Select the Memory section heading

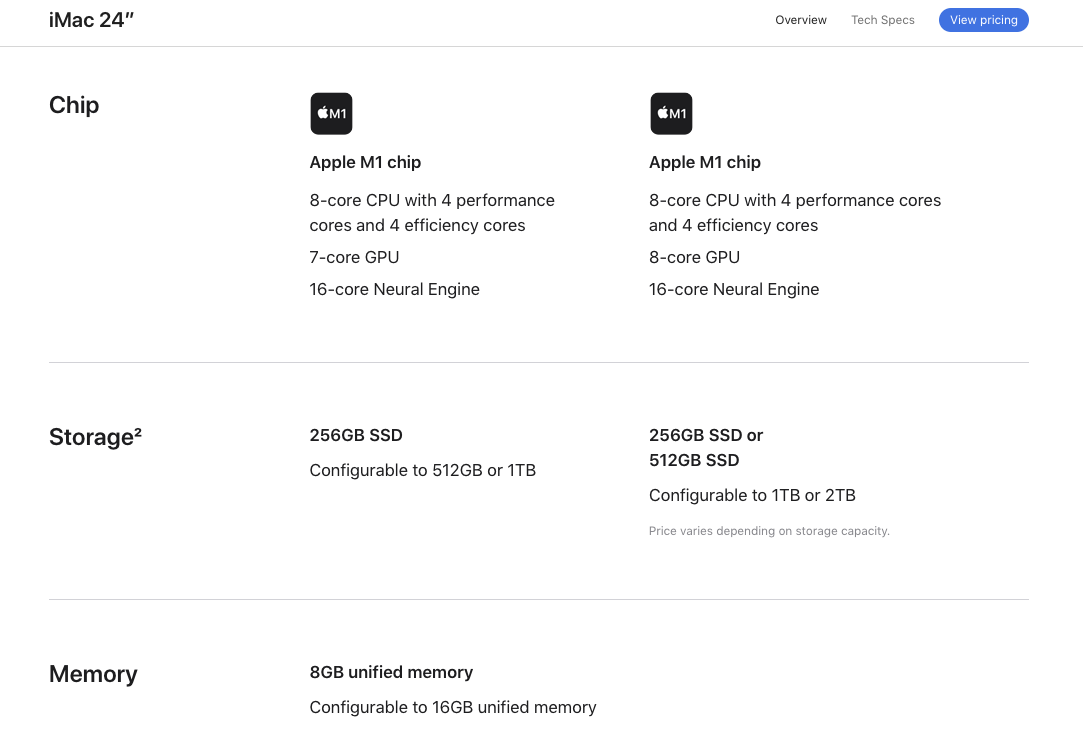(93, 674)
